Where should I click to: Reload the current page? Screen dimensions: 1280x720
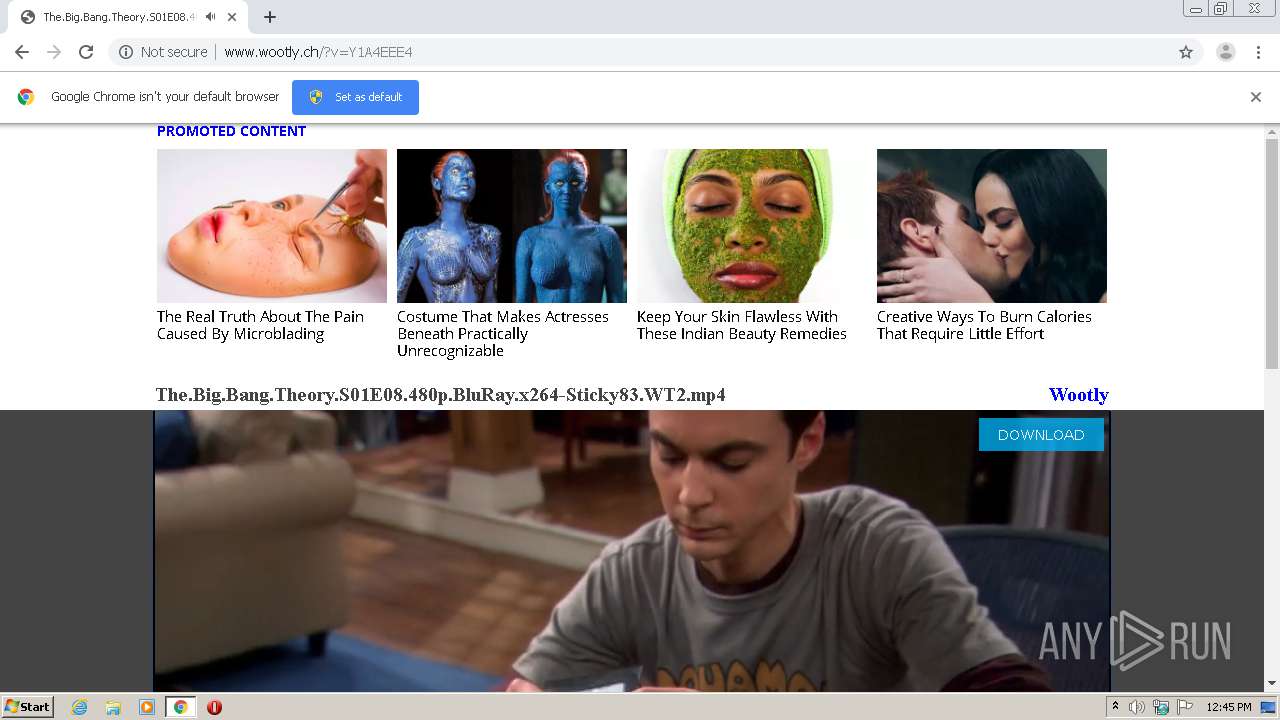(x=86, y=52)
